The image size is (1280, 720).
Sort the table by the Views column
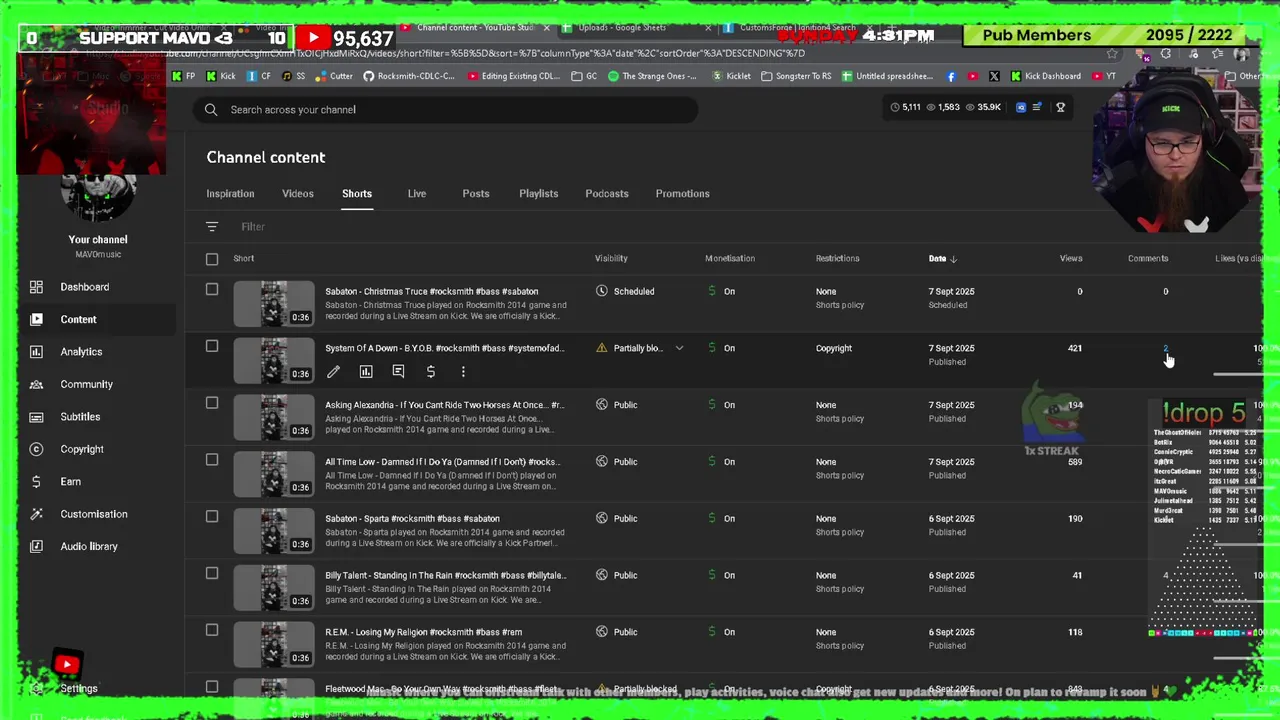coord(1071,259)
